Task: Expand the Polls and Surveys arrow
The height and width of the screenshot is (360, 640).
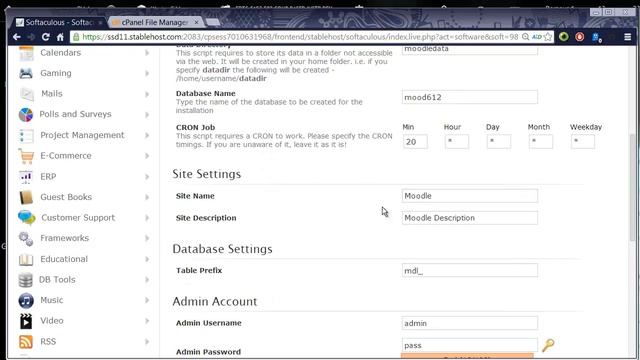Action: [x=147, y=115]
